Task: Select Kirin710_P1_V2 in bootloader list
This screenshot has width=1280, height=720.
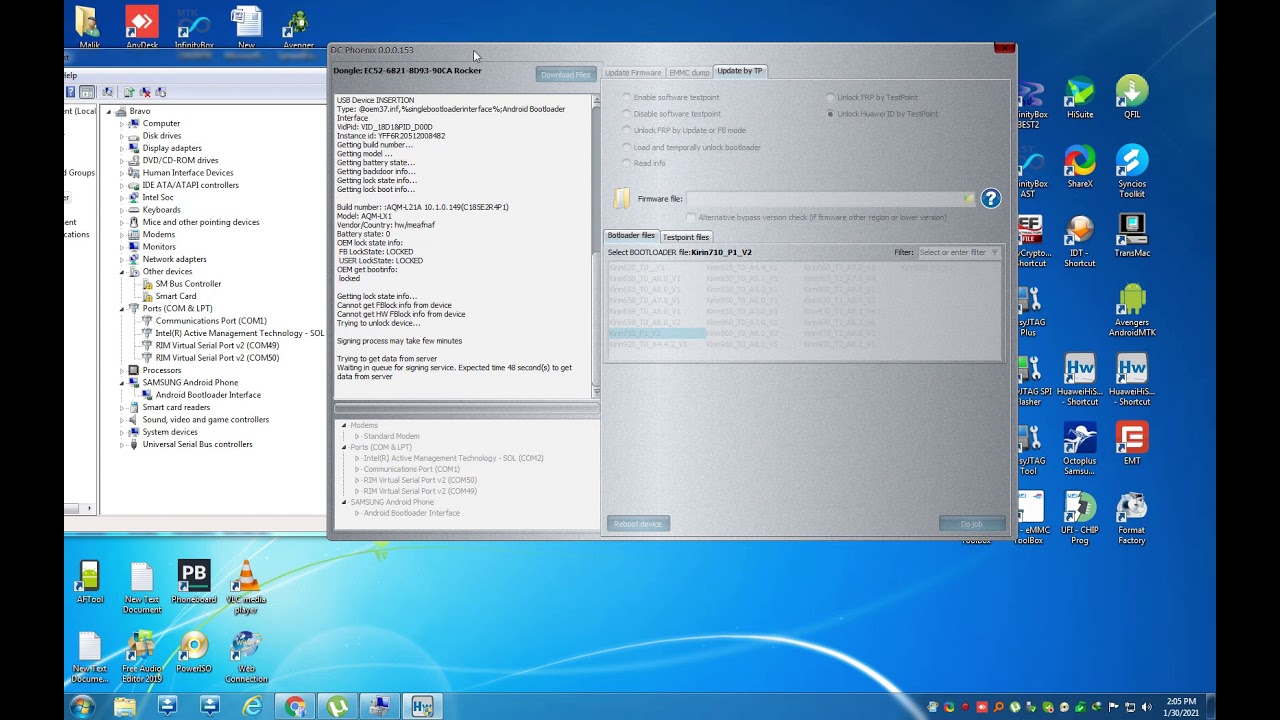Action: click(656, 333)
